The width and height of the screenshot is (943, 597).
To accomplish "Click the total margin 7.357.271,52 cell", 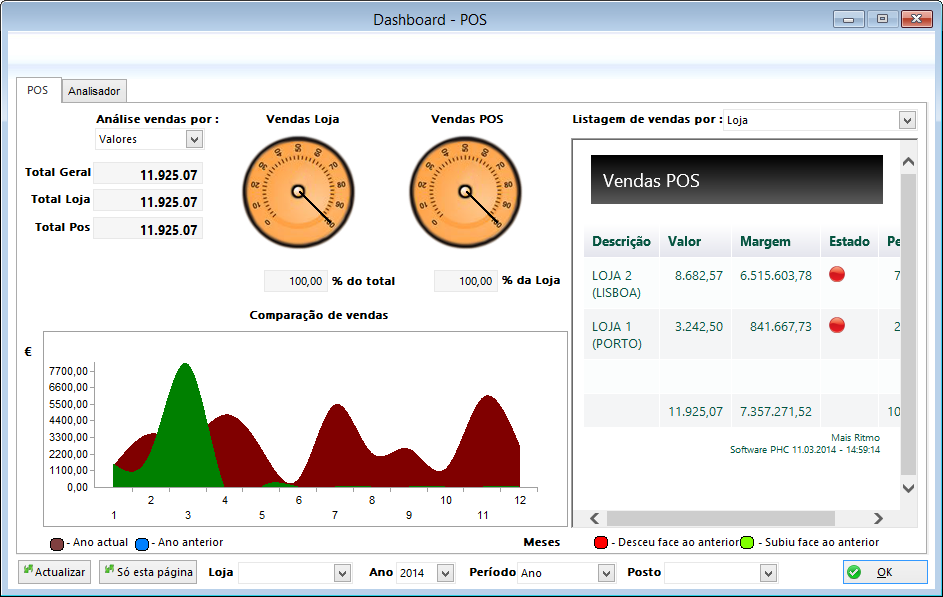I will point(776,412).
